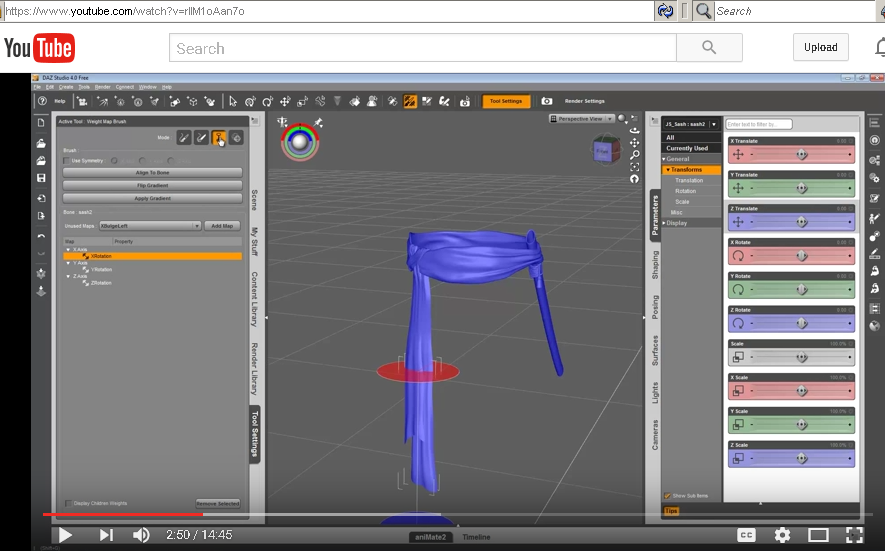
Task: Click the Apply Gradient button
Action: [152, 198]
